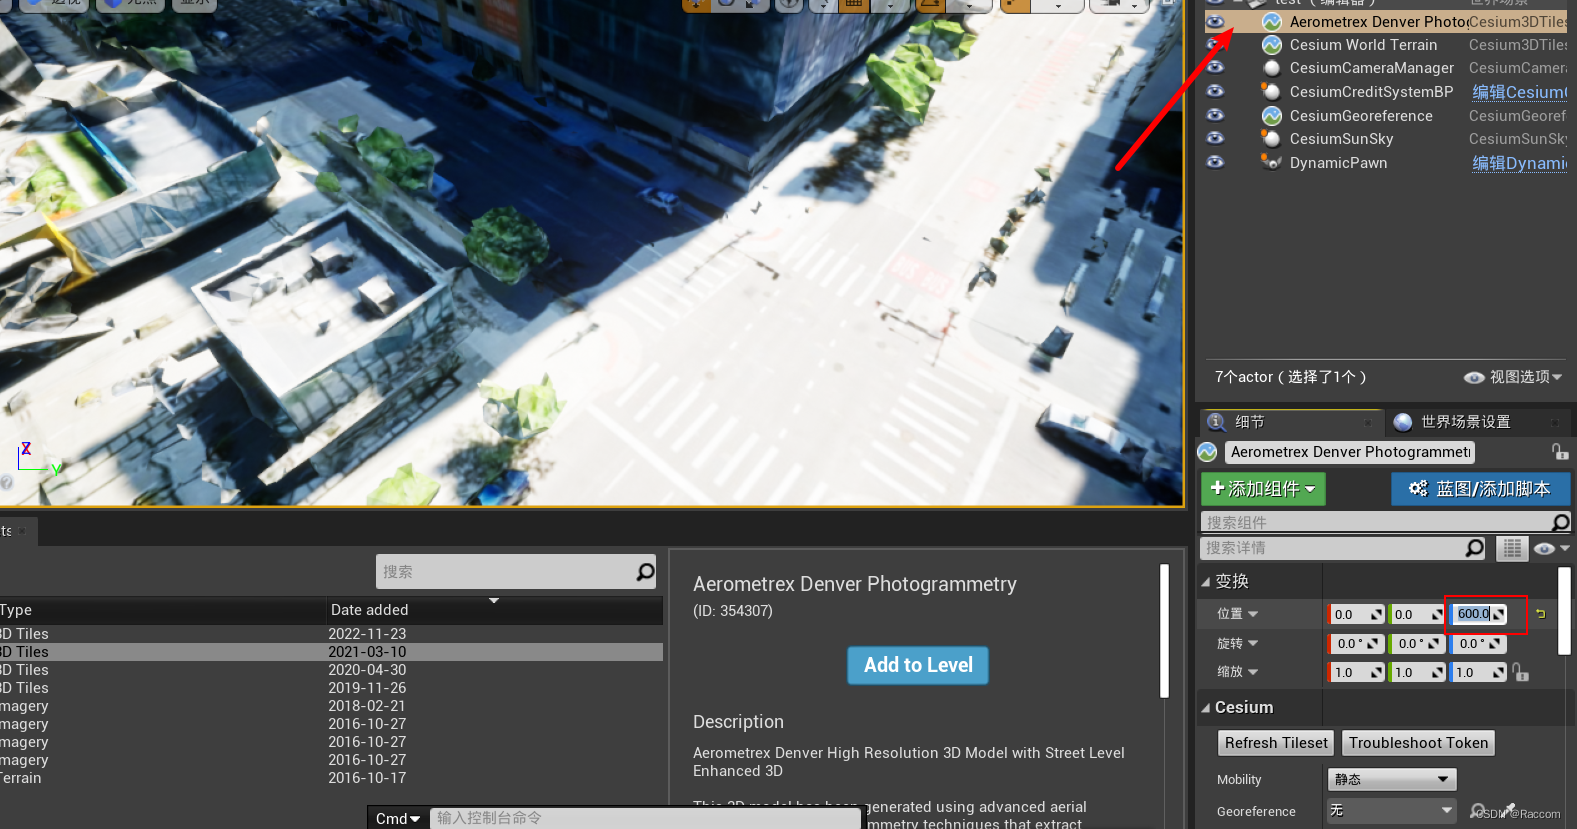
Task: Select the asset row dated 2022-11-23
Action: click(331, 634)
